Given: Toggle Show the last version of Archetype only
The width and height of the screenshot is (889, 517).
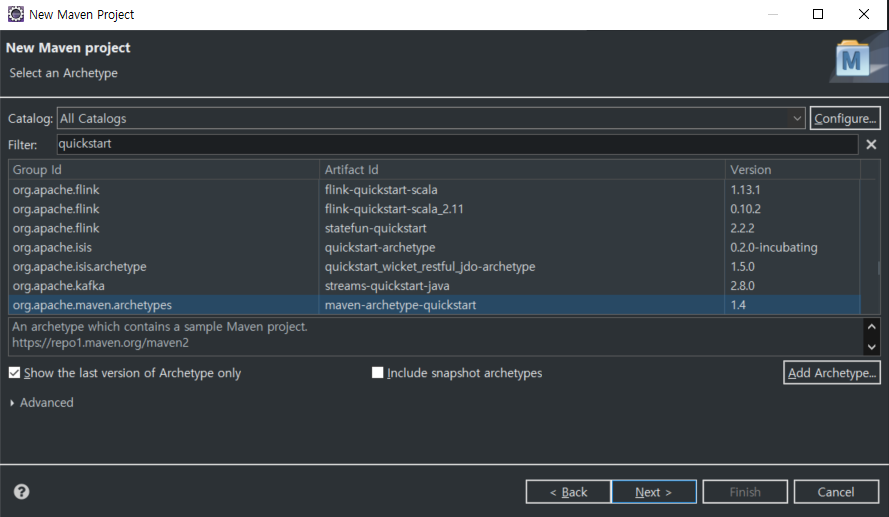Looking at the screenshot, I should click(x=14, y=372).
